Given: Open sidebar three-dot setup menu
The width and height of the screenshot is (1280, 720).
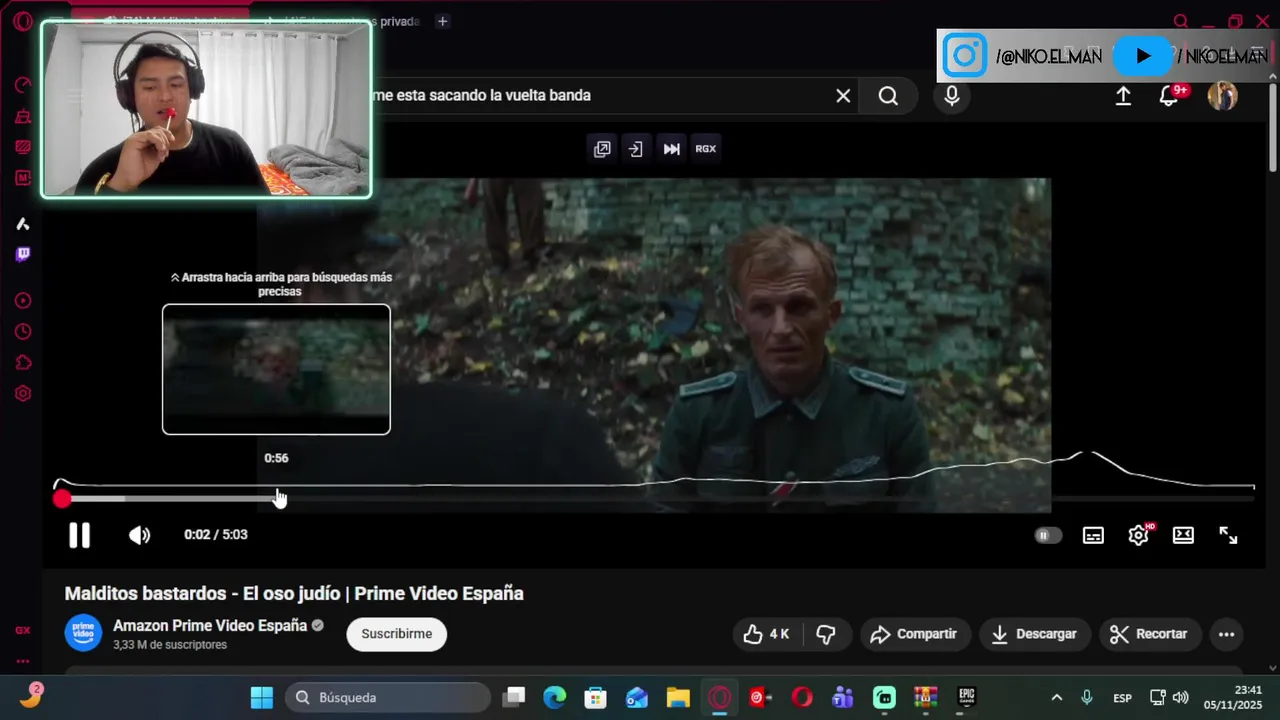Looking at the screenshot, I should 22,661.
